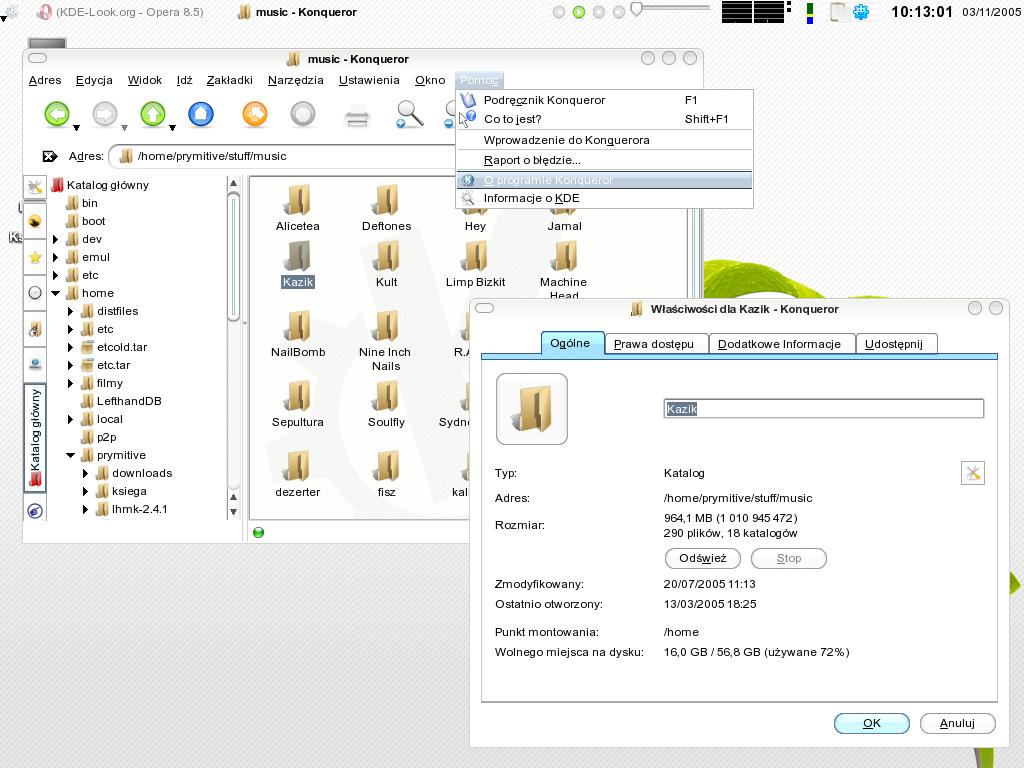Switch to Udostępnij tab
The width and height of the screenshot is (1024, 768).
pyautogui.click(x=896, y=344)
